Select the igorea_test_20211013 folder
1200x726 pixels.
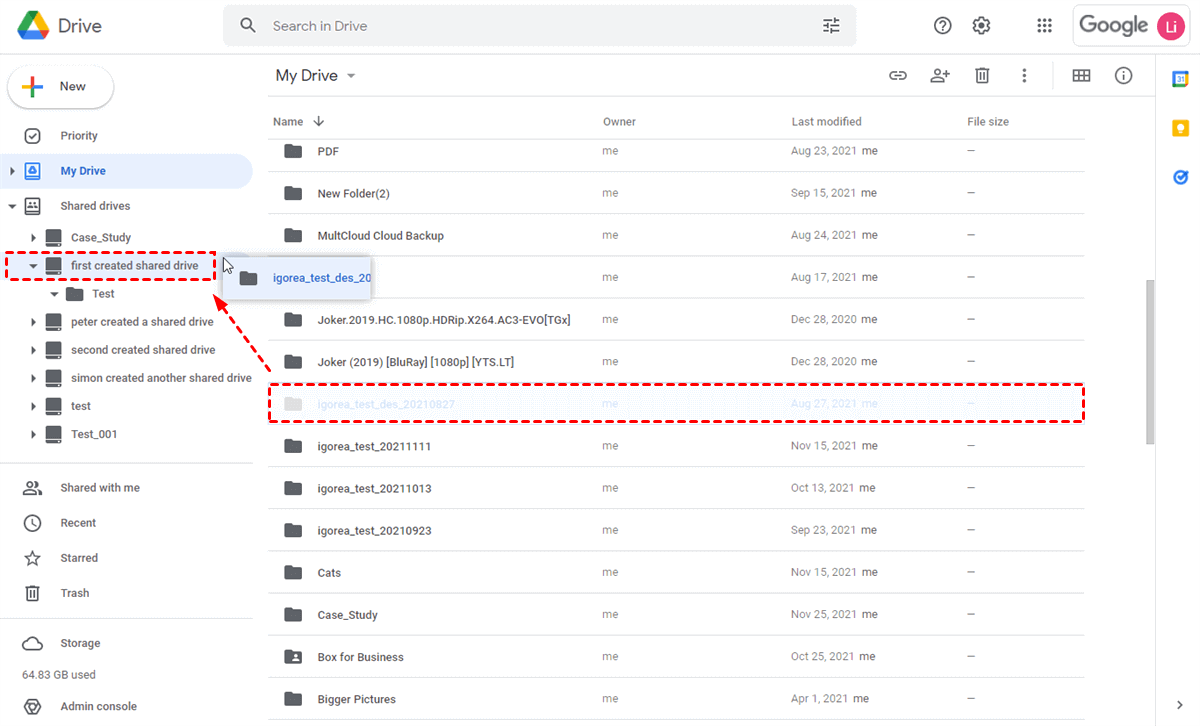(676, 488)
